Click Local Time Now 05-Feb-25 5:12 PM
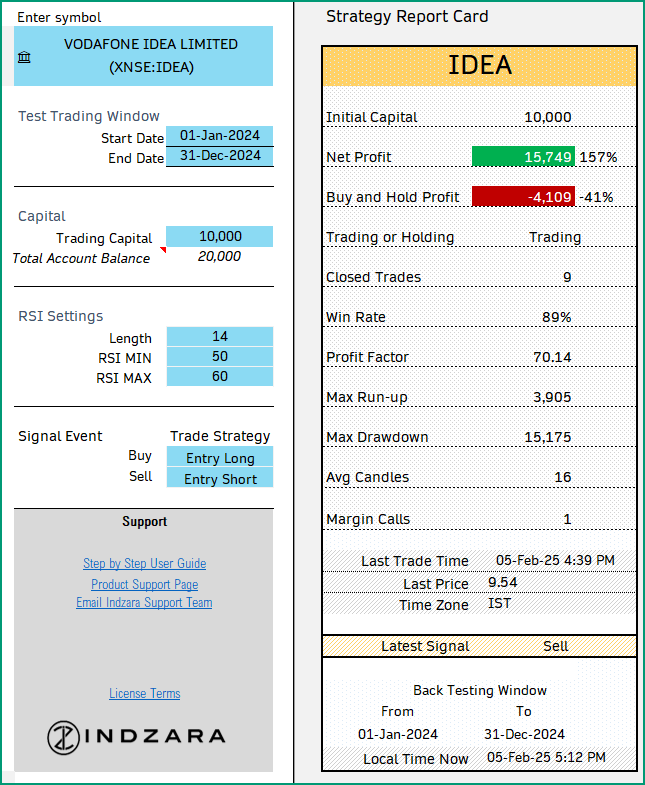The image size is (645, 785). pos(546,757)
